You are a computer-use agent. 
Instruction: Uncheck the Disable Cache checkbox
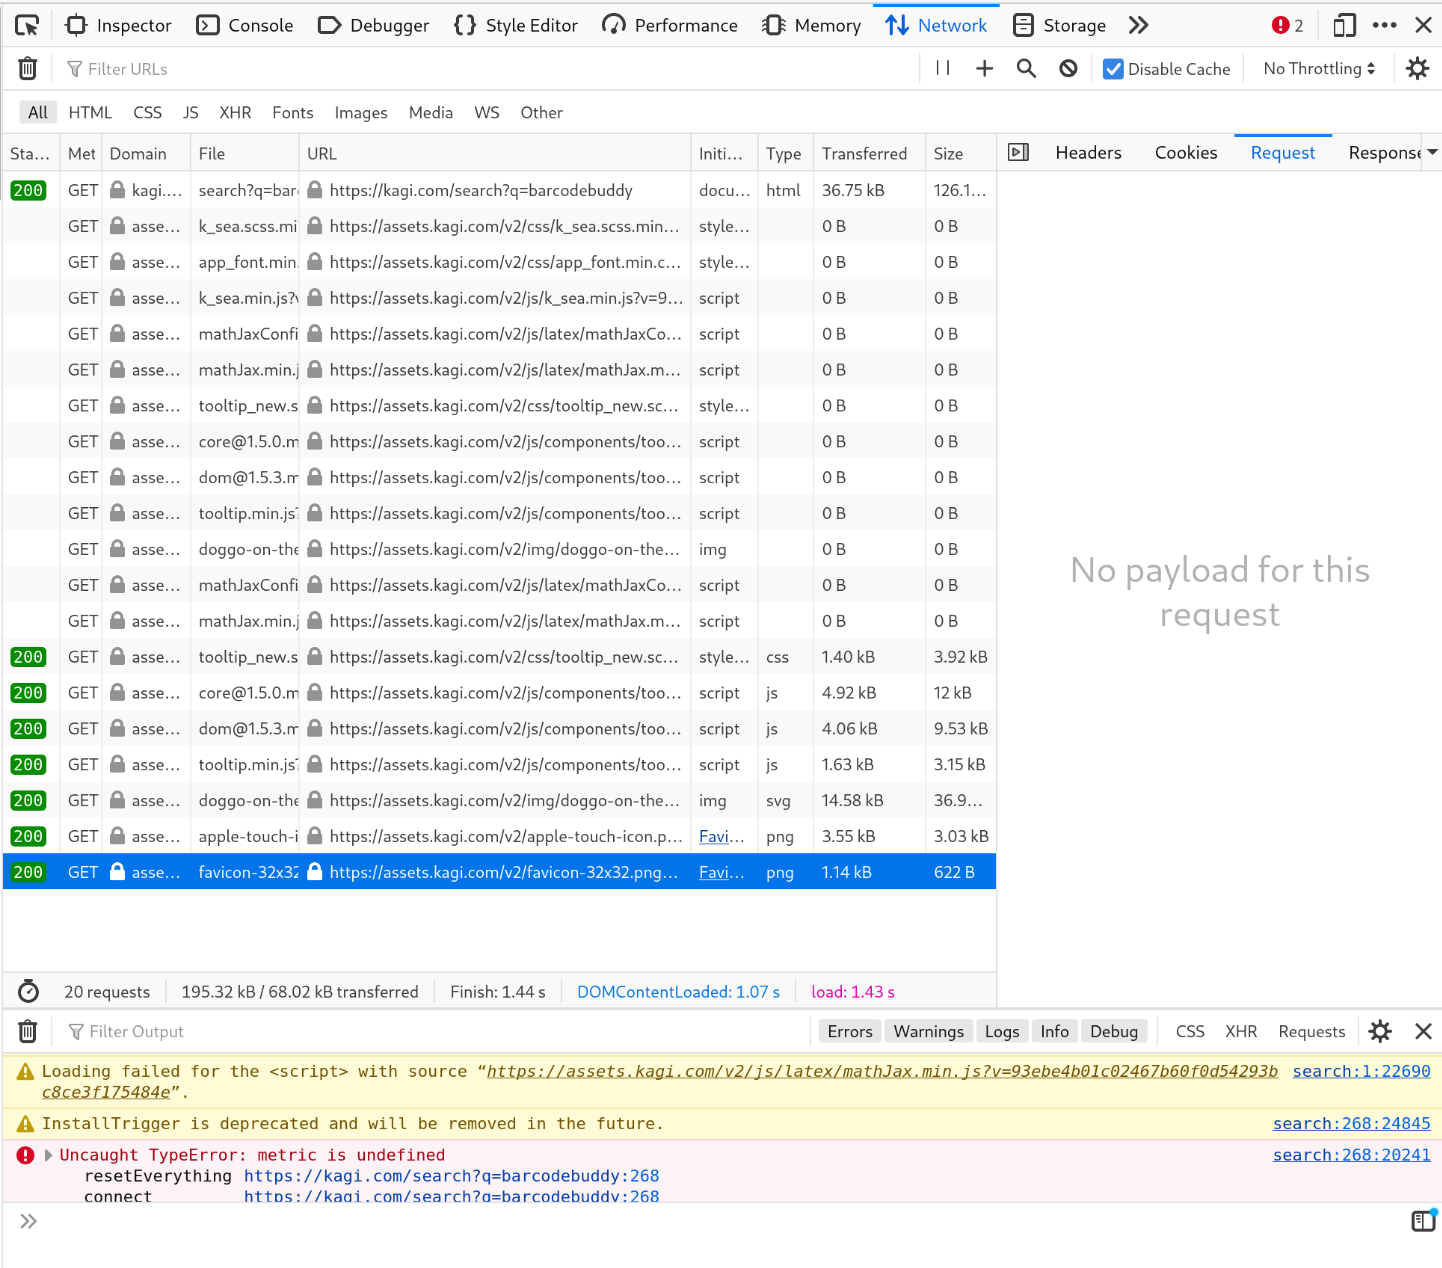click(x=1113, y=69)
